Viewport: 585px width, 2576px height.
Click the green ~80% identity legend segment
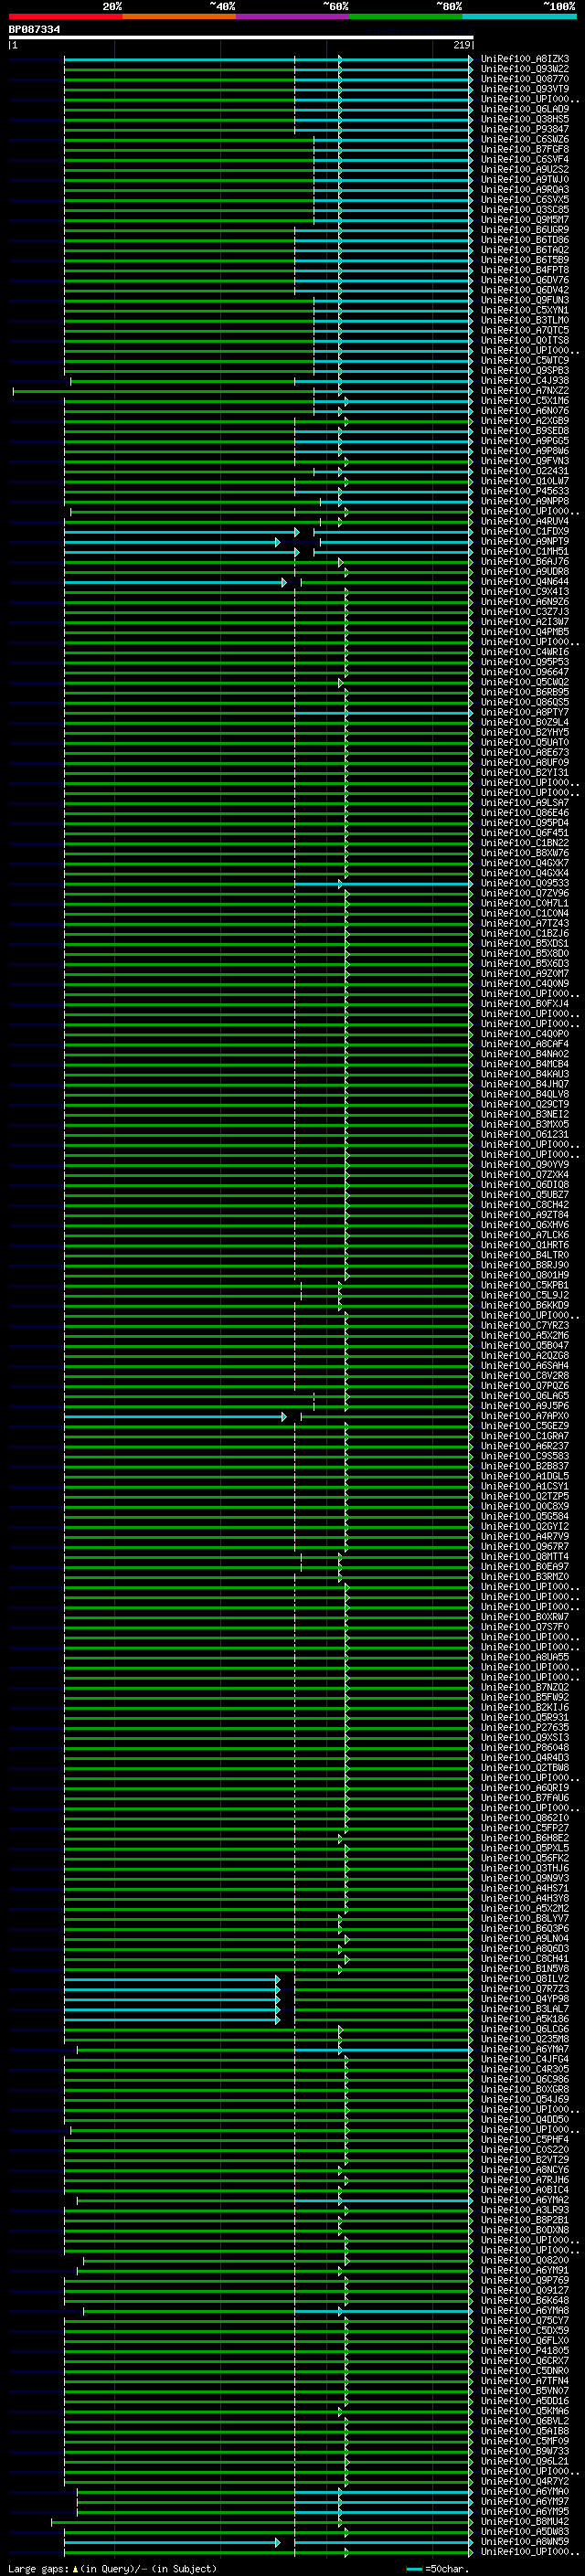(406, 16)
